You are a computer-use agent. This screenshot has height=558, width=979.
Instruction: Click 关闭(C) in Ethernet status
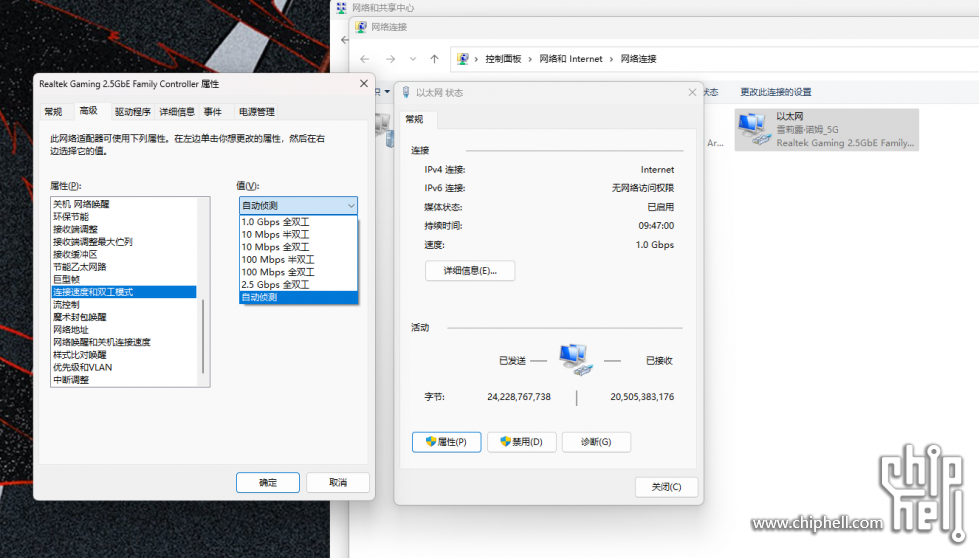click(x=666, y=487)
